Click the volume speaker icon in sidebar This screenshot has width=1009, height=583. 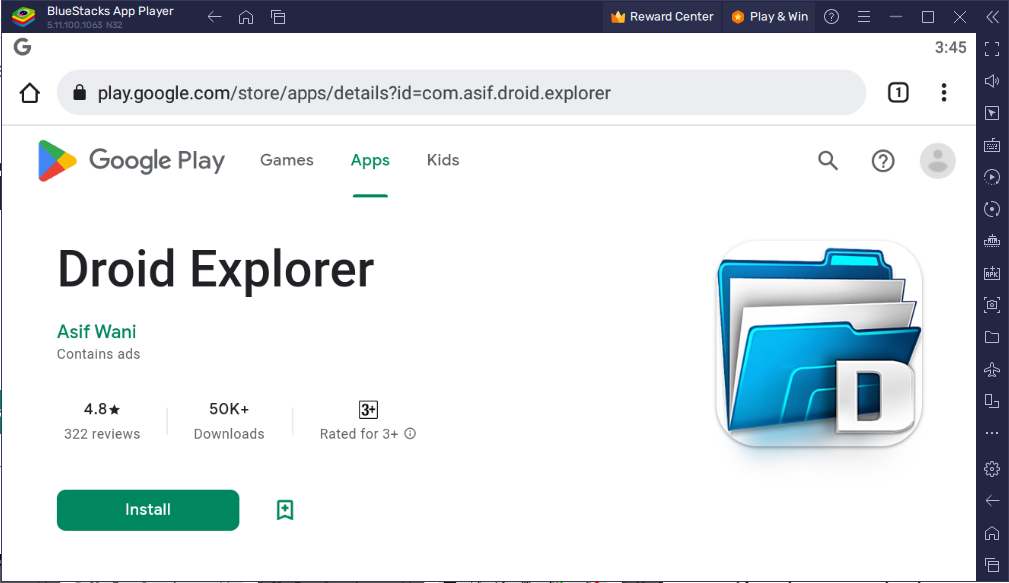992,80
